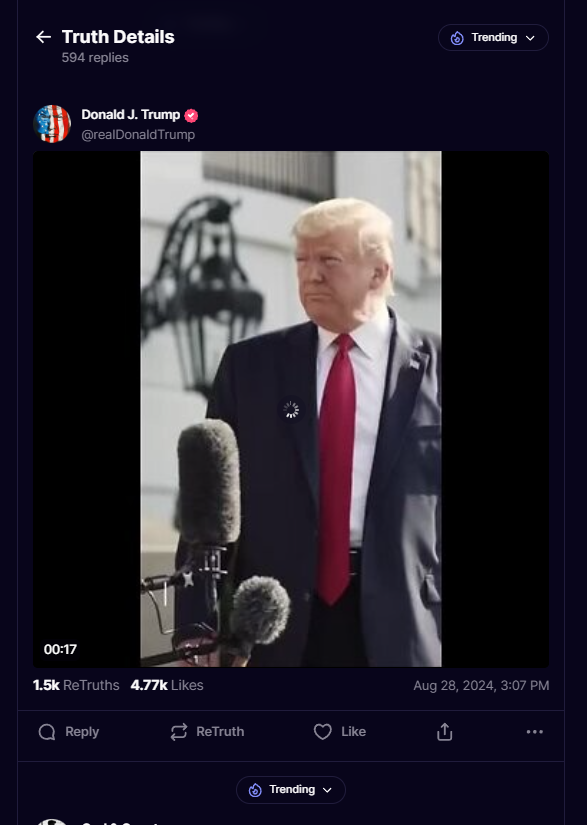Open the top Trending sort dropdown

[493, 37]
